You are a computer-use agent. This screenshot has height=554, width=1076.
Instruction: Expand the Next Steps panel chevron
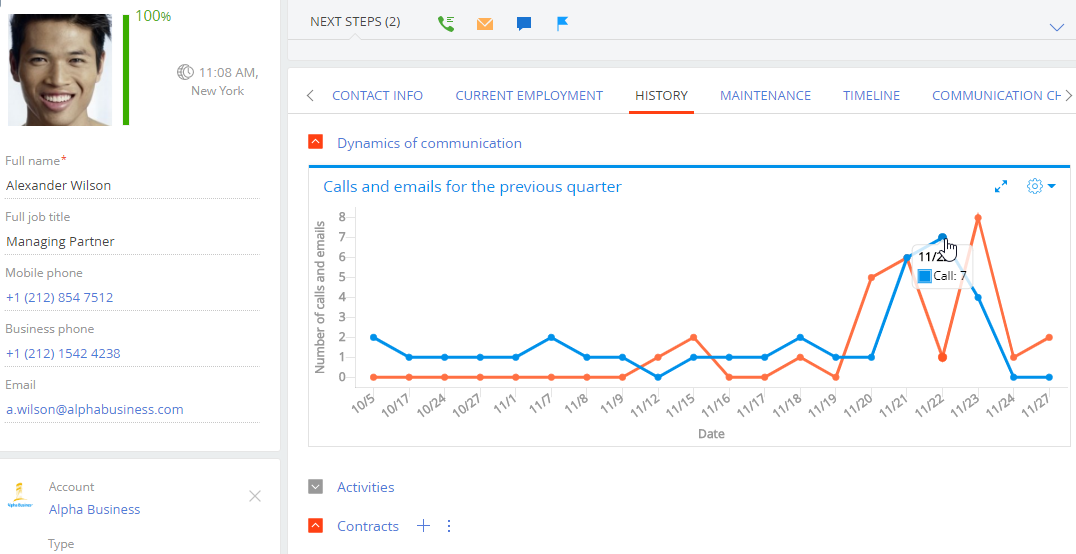pyautogui.click(x=1056, y=27)
